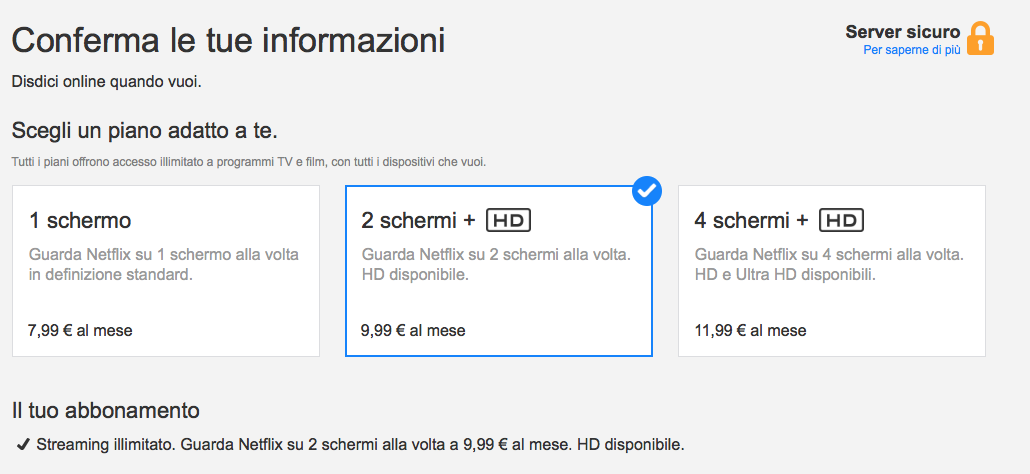The height and width of the screenshot is (474, 1030).
Task: Select the 1 schermo plan
Action: [166, 270]
